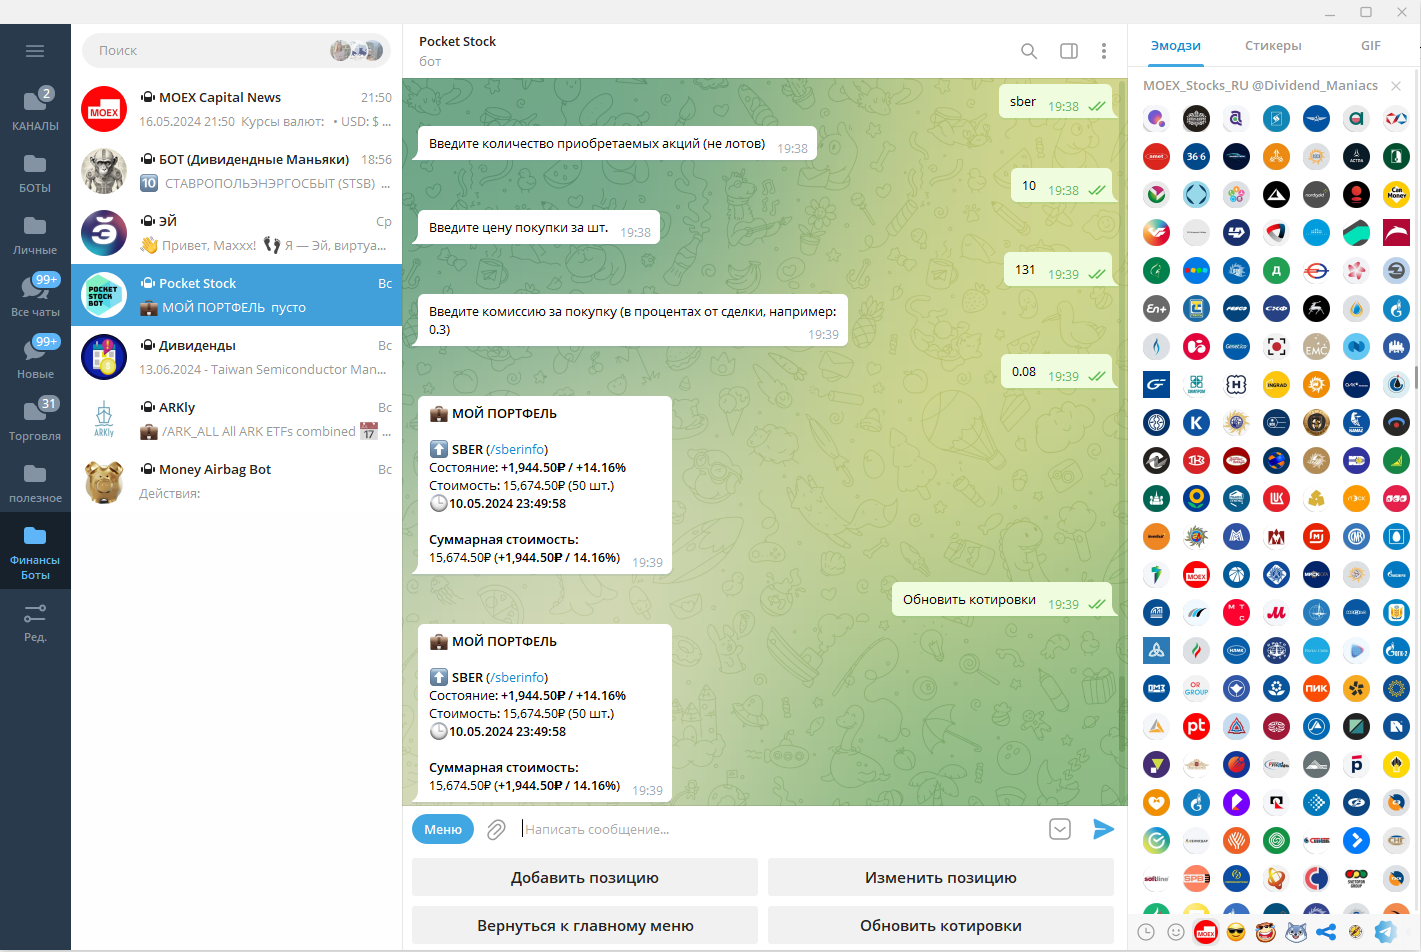
Task: Insert the 36.6 pharmacy logo emoji
Action: tap(1196, 156)
